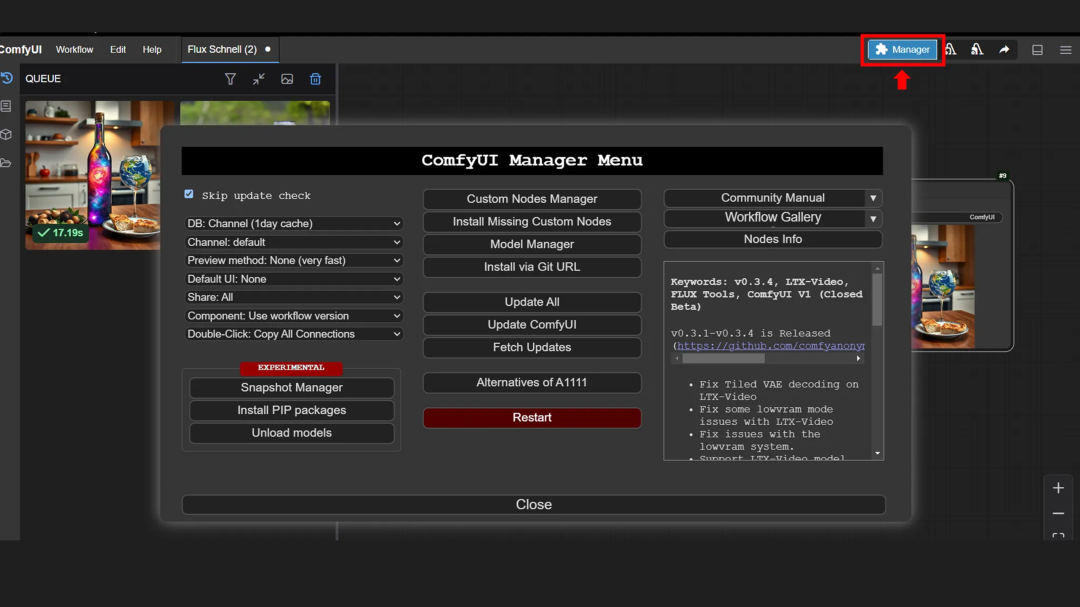
Task: Open the Model Manager
Action: [532, 244]
